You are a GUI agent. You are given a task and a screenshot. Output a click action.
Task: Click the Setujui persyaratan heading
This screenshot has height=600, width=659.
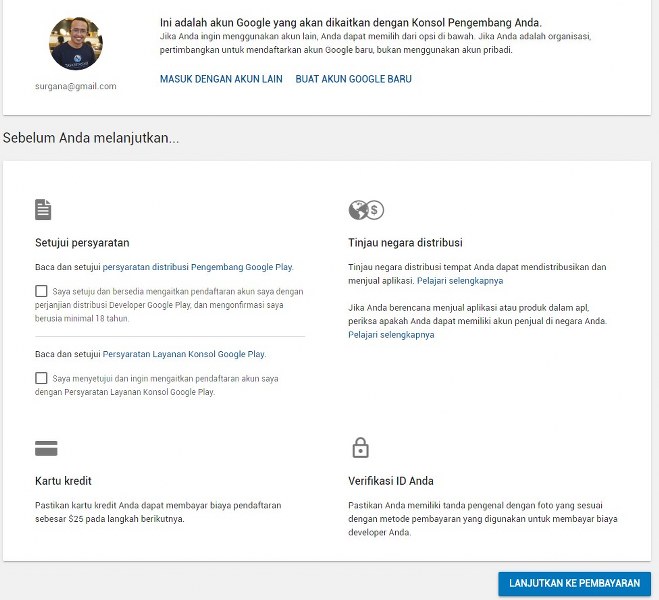pos(82,242)
